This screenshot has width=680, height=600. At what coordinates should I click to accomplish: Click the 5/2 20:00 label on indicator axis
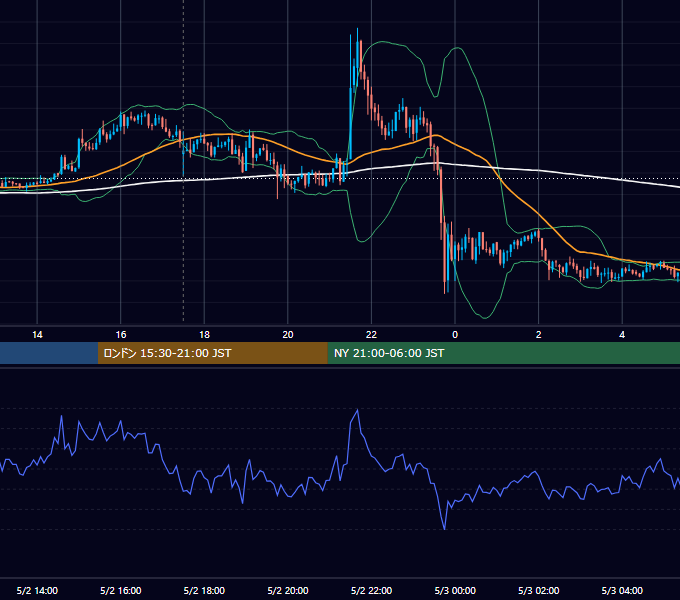pos(288,590)
